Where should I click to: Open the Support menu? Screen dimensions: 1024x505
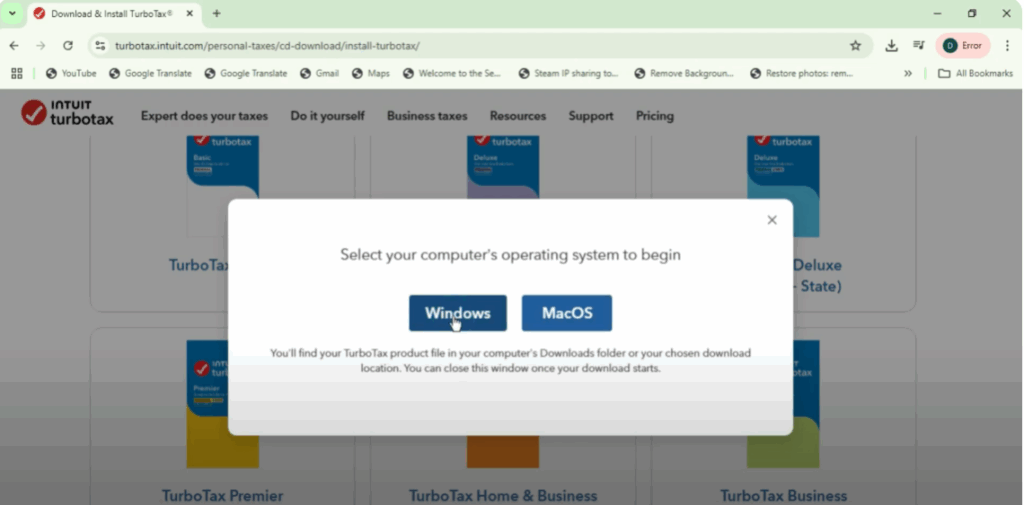coord(591,116)
